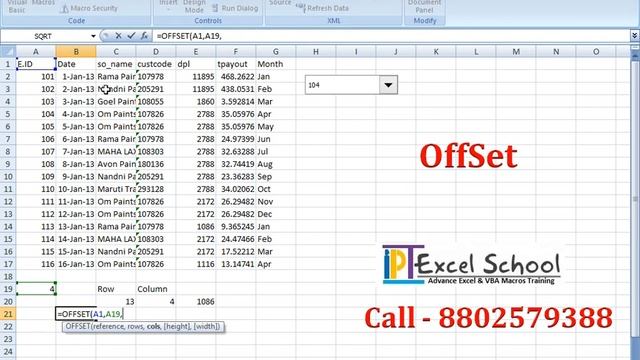Viewport: 640px width, 360px height.
Task: Click the Select All corner button
Action: (8, 51)
